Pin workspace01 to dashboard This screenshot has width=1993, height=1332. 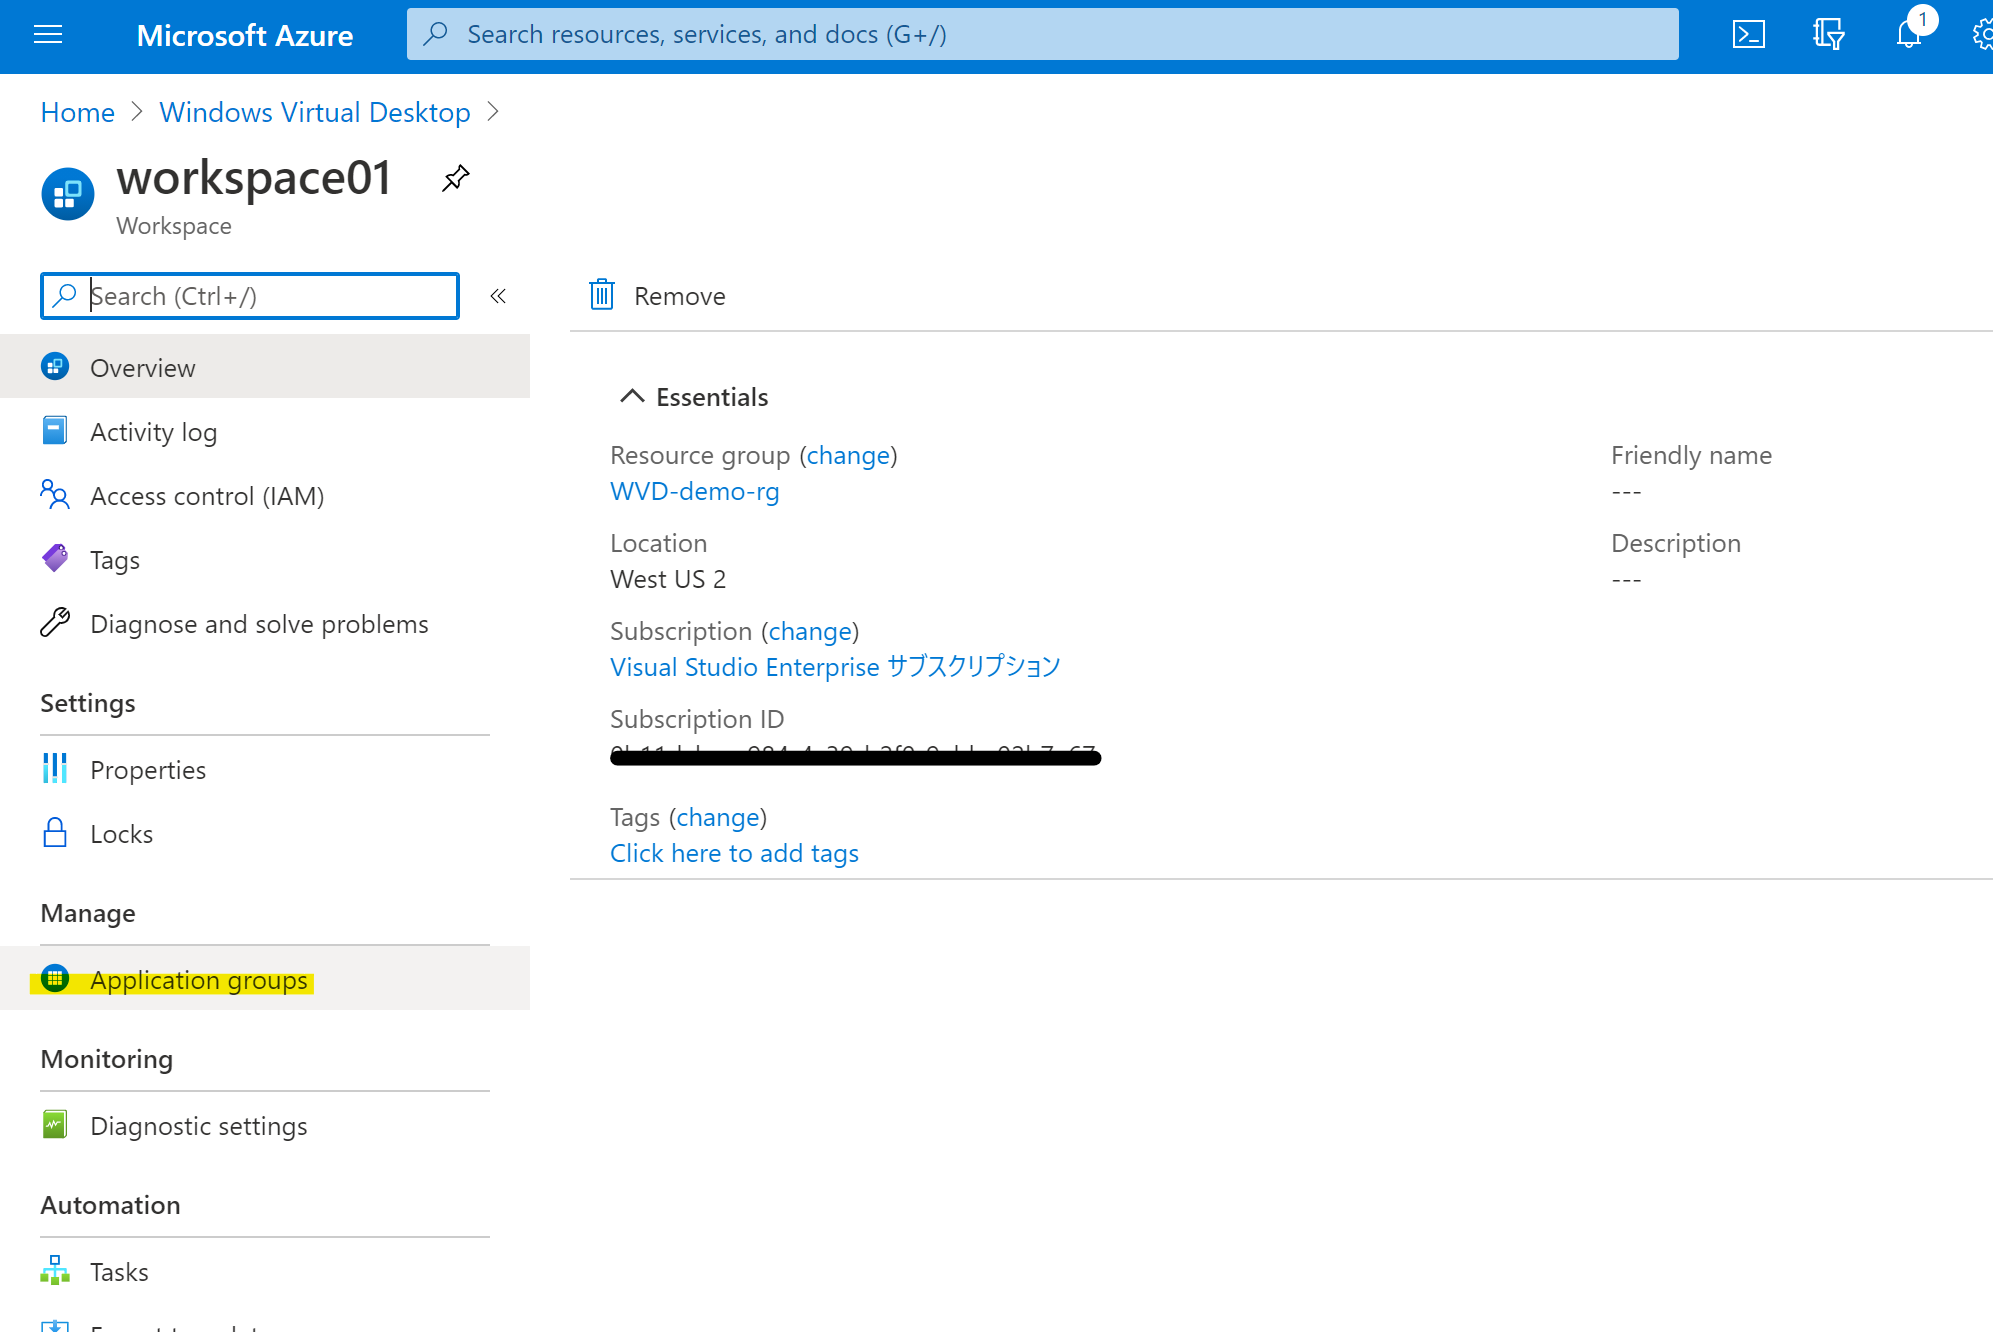455,178
